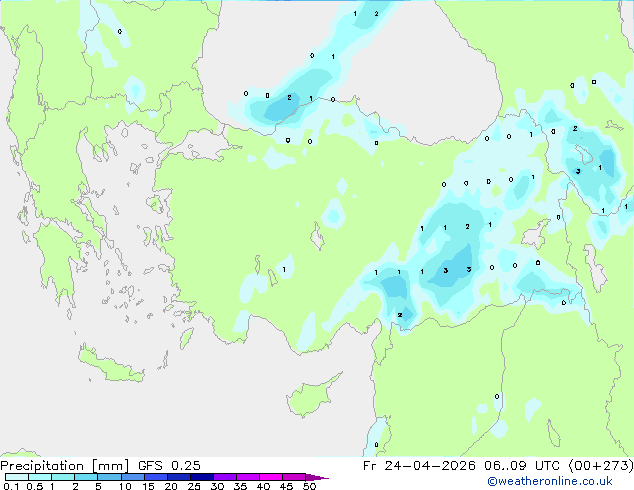Viewport: 634px width, 490px height.
Task: Click the '35' legend scale label
Action: 240,486
